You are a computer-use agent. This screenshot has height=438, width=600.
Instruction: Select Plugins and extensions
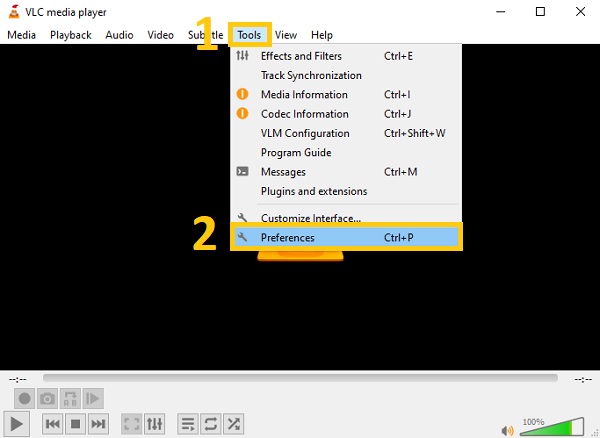pos(346,191)
